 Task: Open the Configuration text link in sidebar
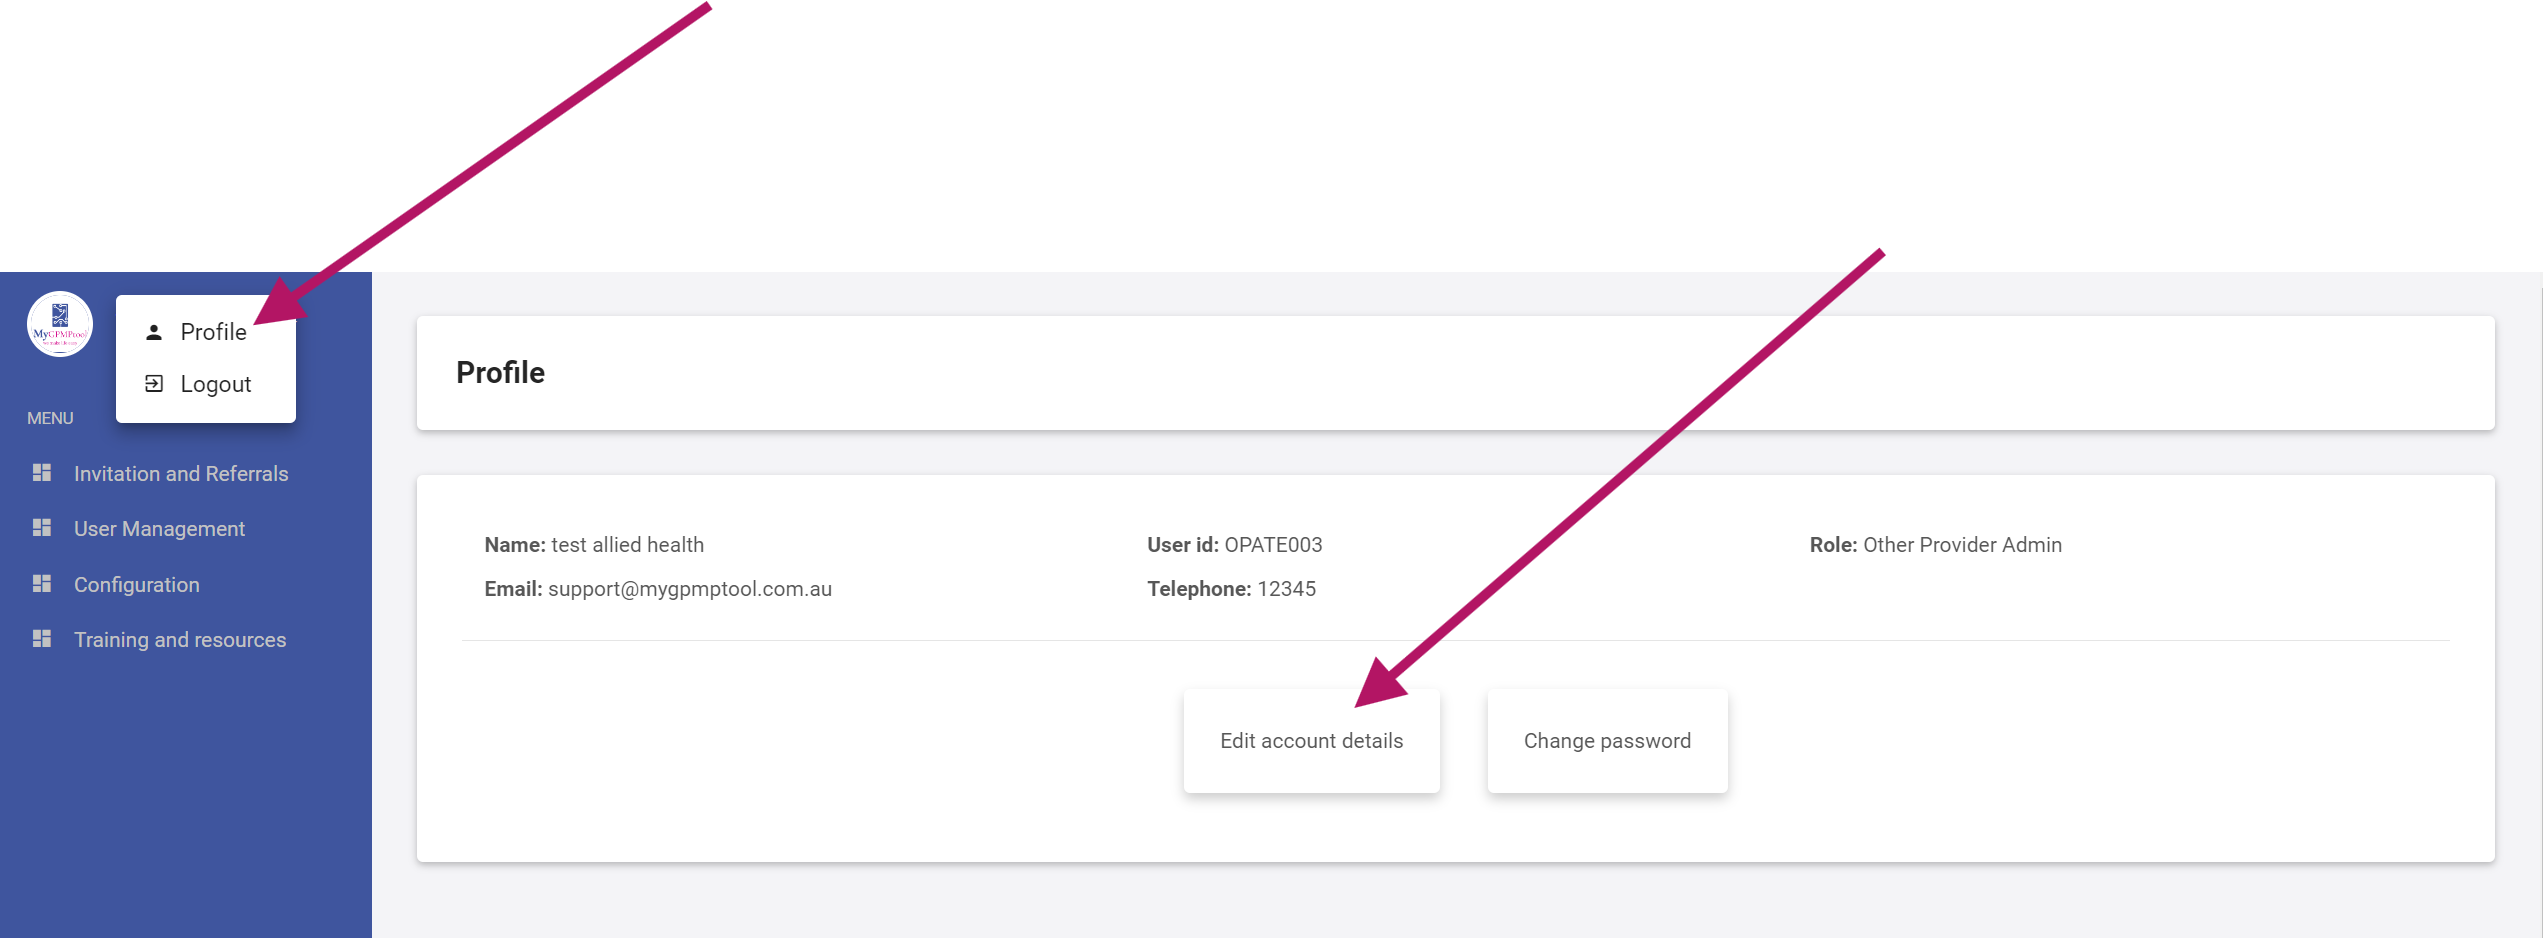(137, 585)
